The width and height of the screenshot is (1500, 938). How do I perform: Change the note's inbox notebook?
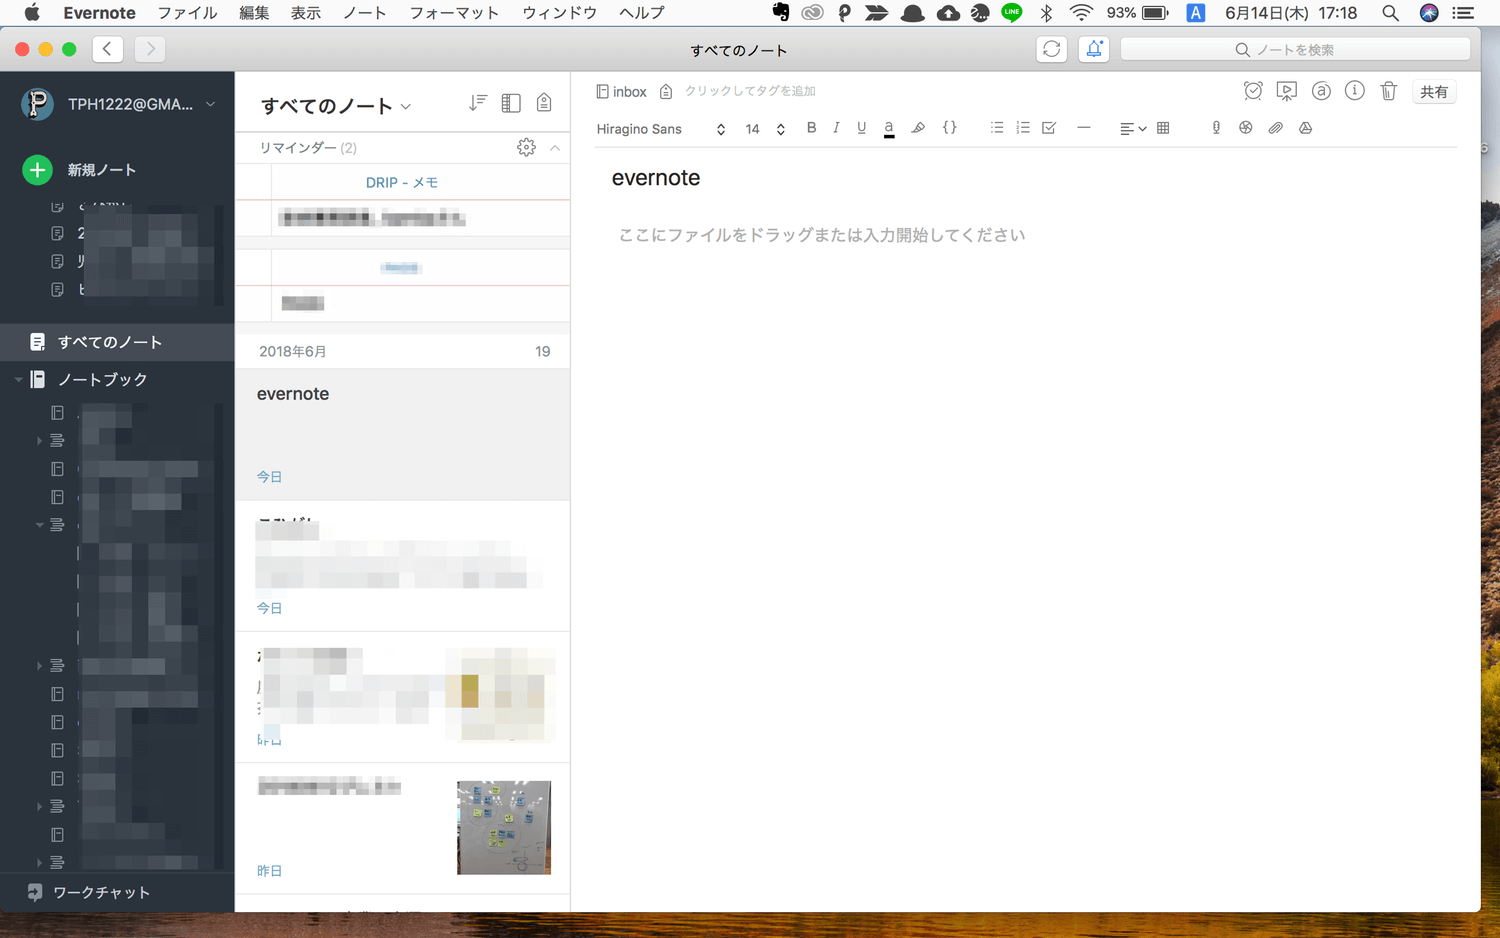point(621,91)
